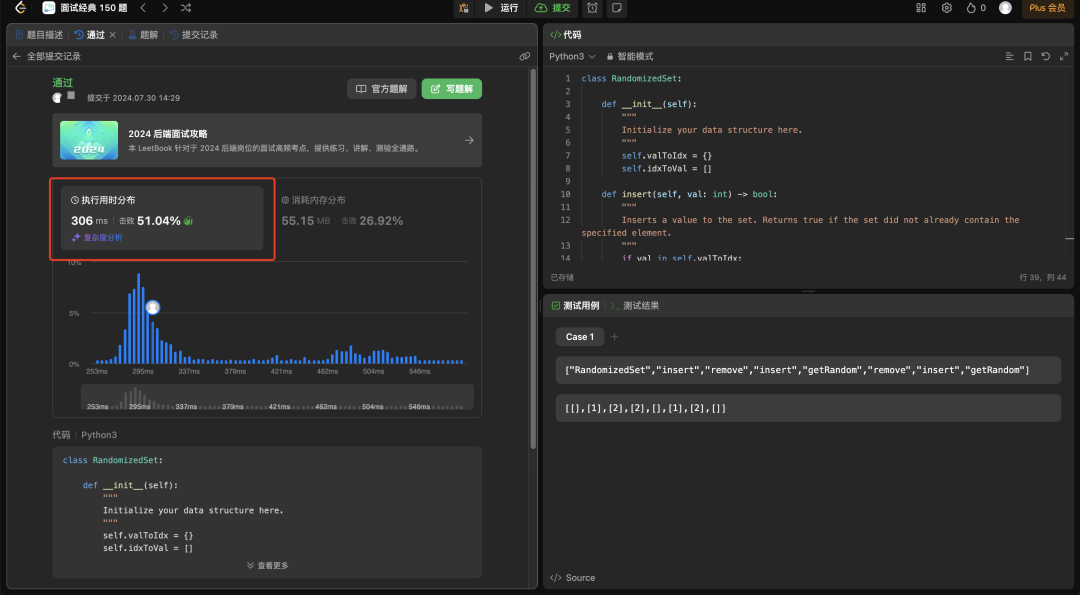Open the Python3 language dropdown
Image resolution: width=1080 pixels, height=595 pixels.
pos(572,56)
